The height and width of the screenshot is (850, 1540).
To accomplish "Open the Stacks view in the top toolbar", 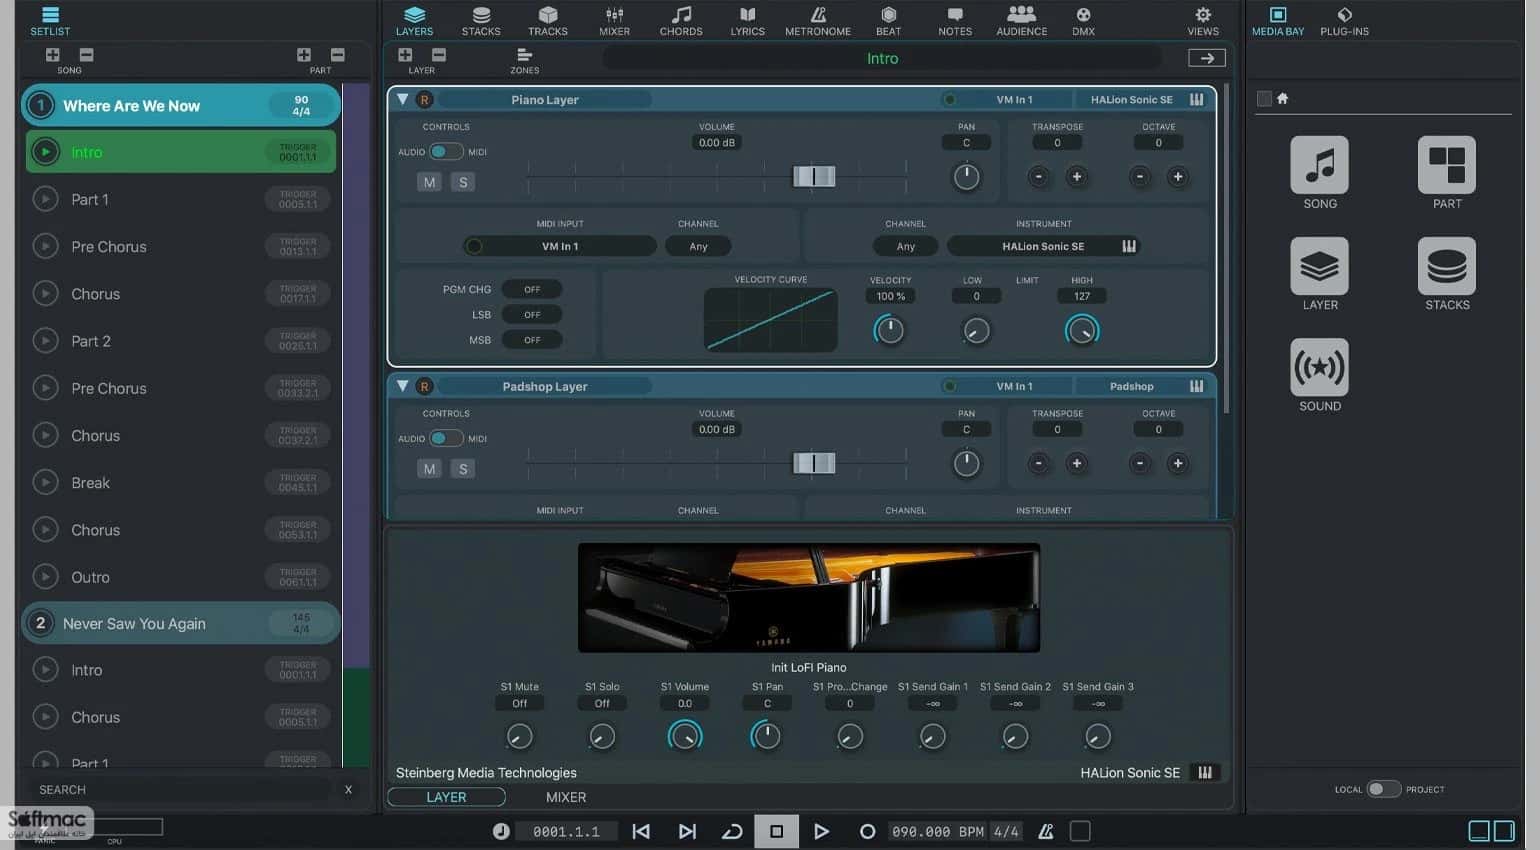I will point(481,21).
